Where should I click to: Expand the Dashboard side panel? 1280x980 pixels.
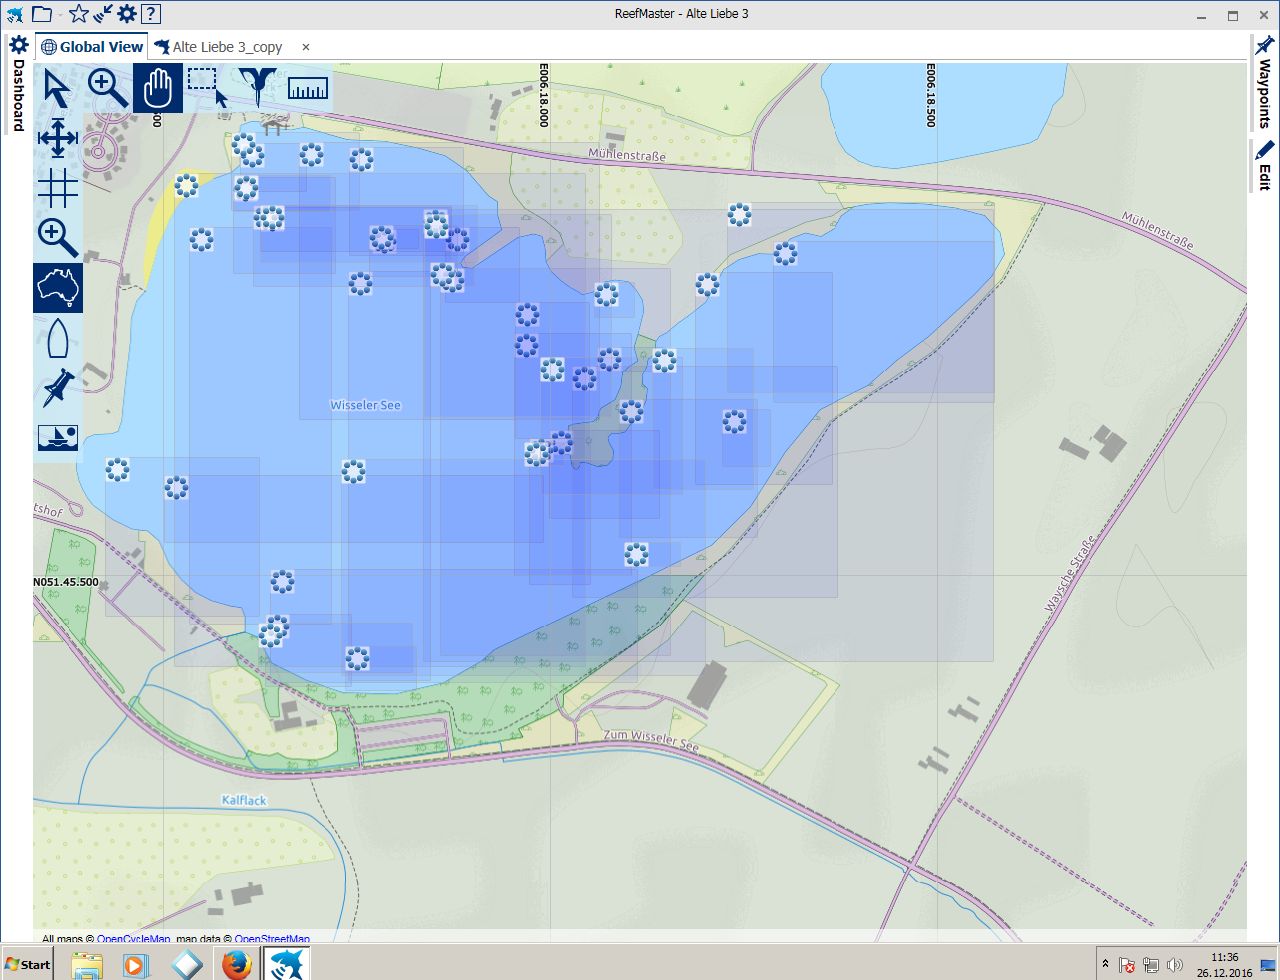coord(17,85)
